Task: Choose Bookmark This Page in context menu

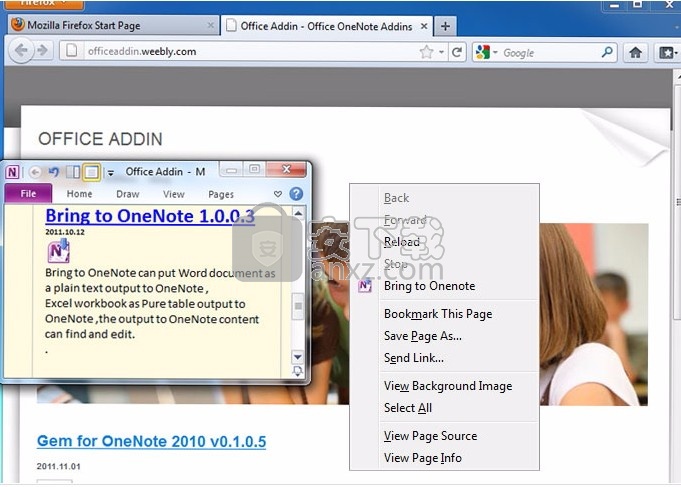Action: pos(444,314)
